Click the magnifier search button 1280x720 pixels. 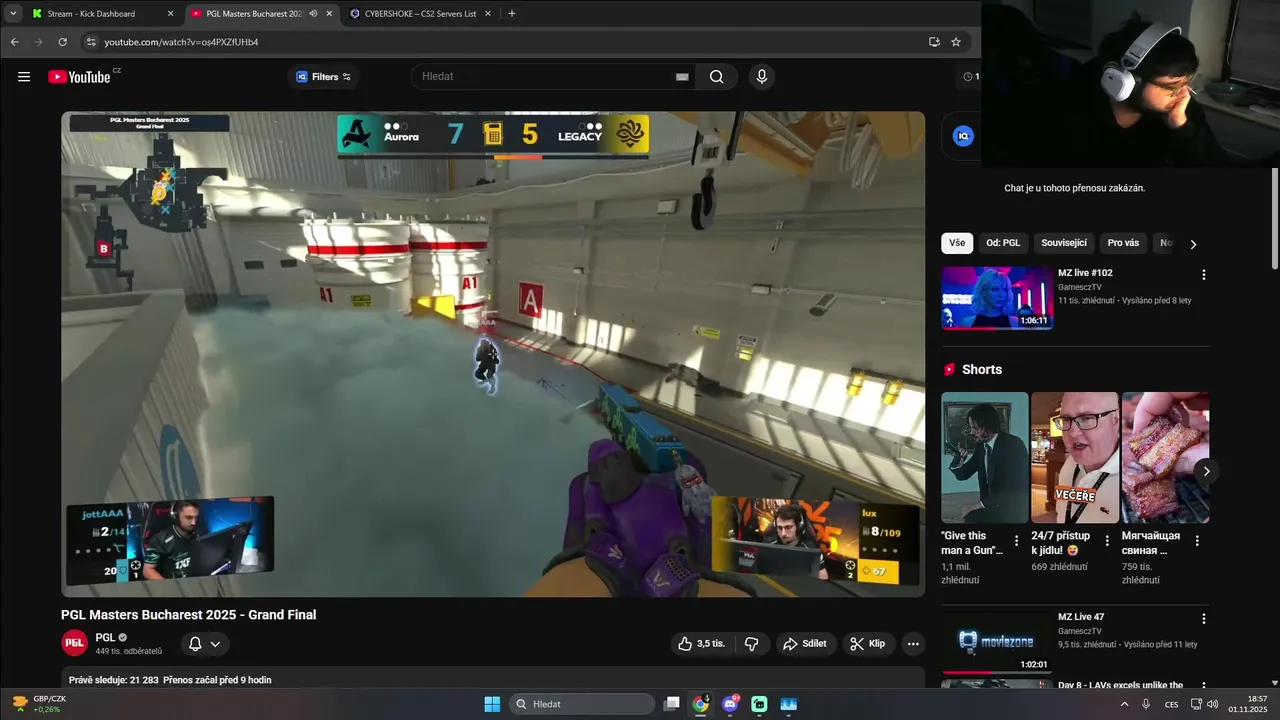717,77
